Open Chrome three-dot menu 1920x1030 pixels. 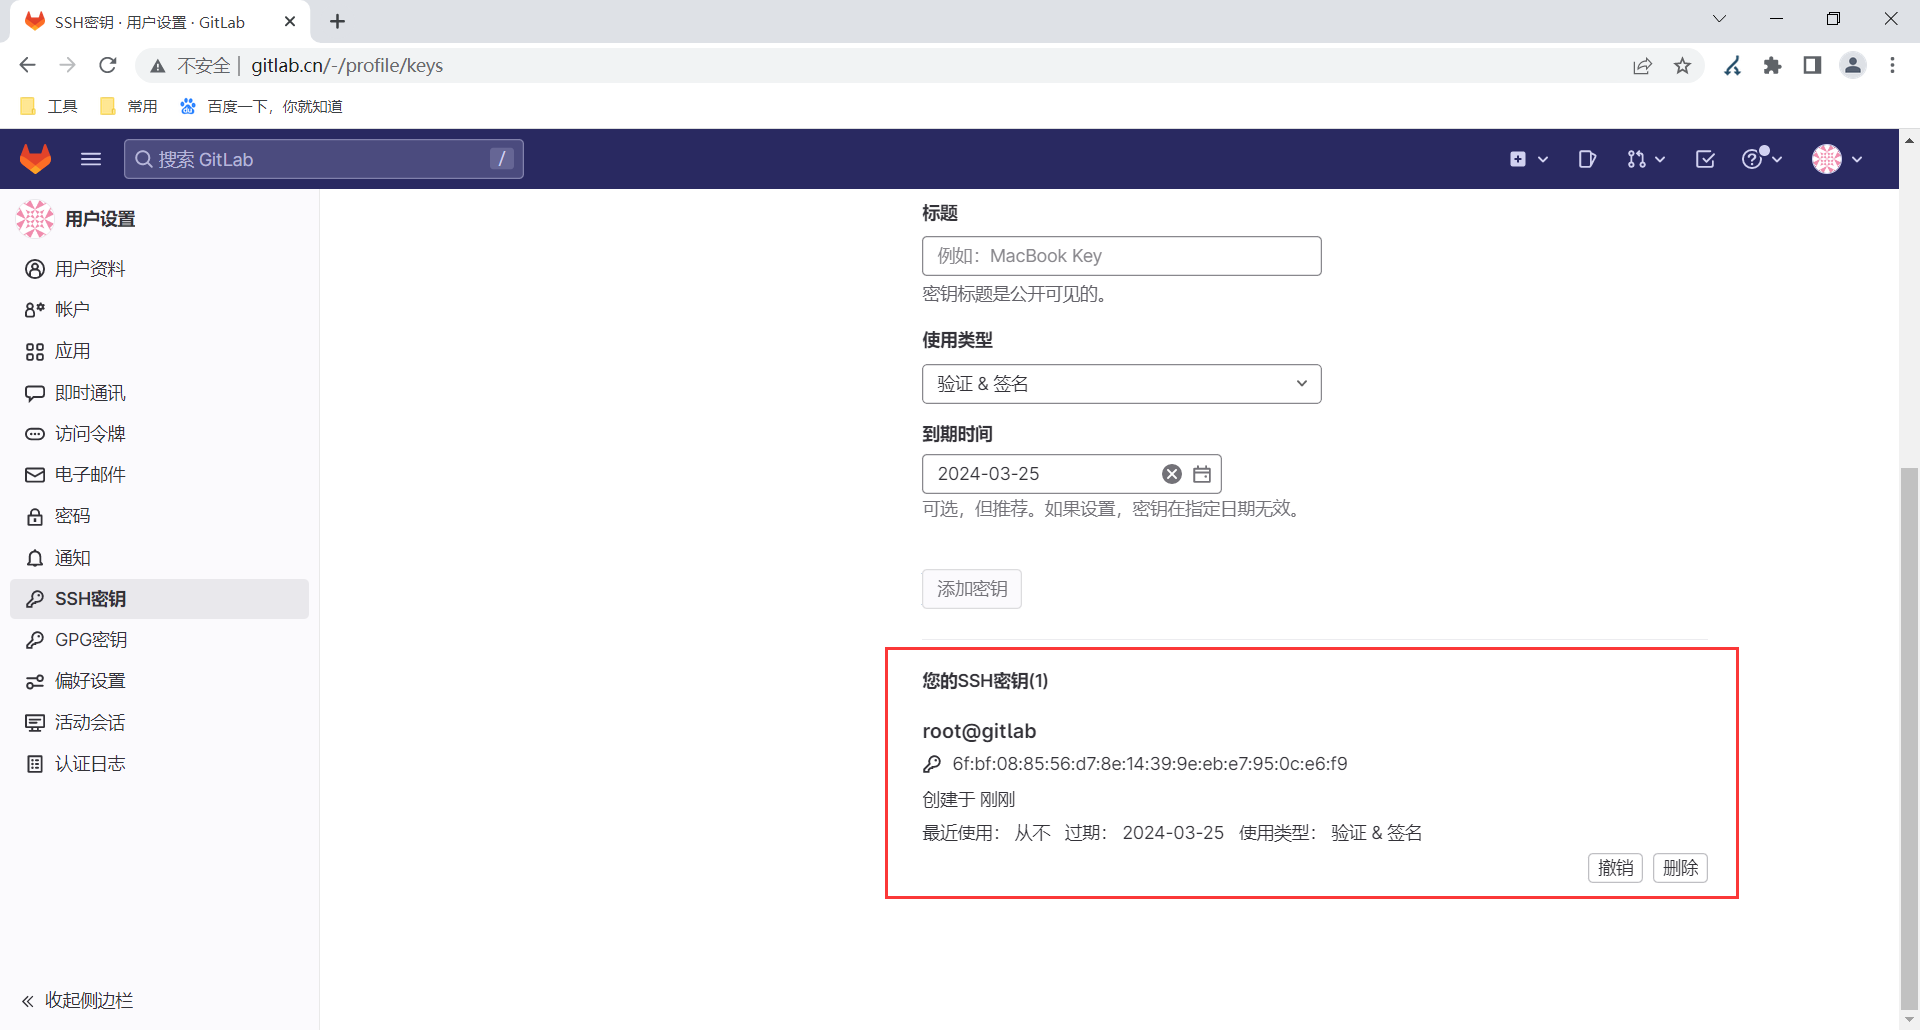1892,66
